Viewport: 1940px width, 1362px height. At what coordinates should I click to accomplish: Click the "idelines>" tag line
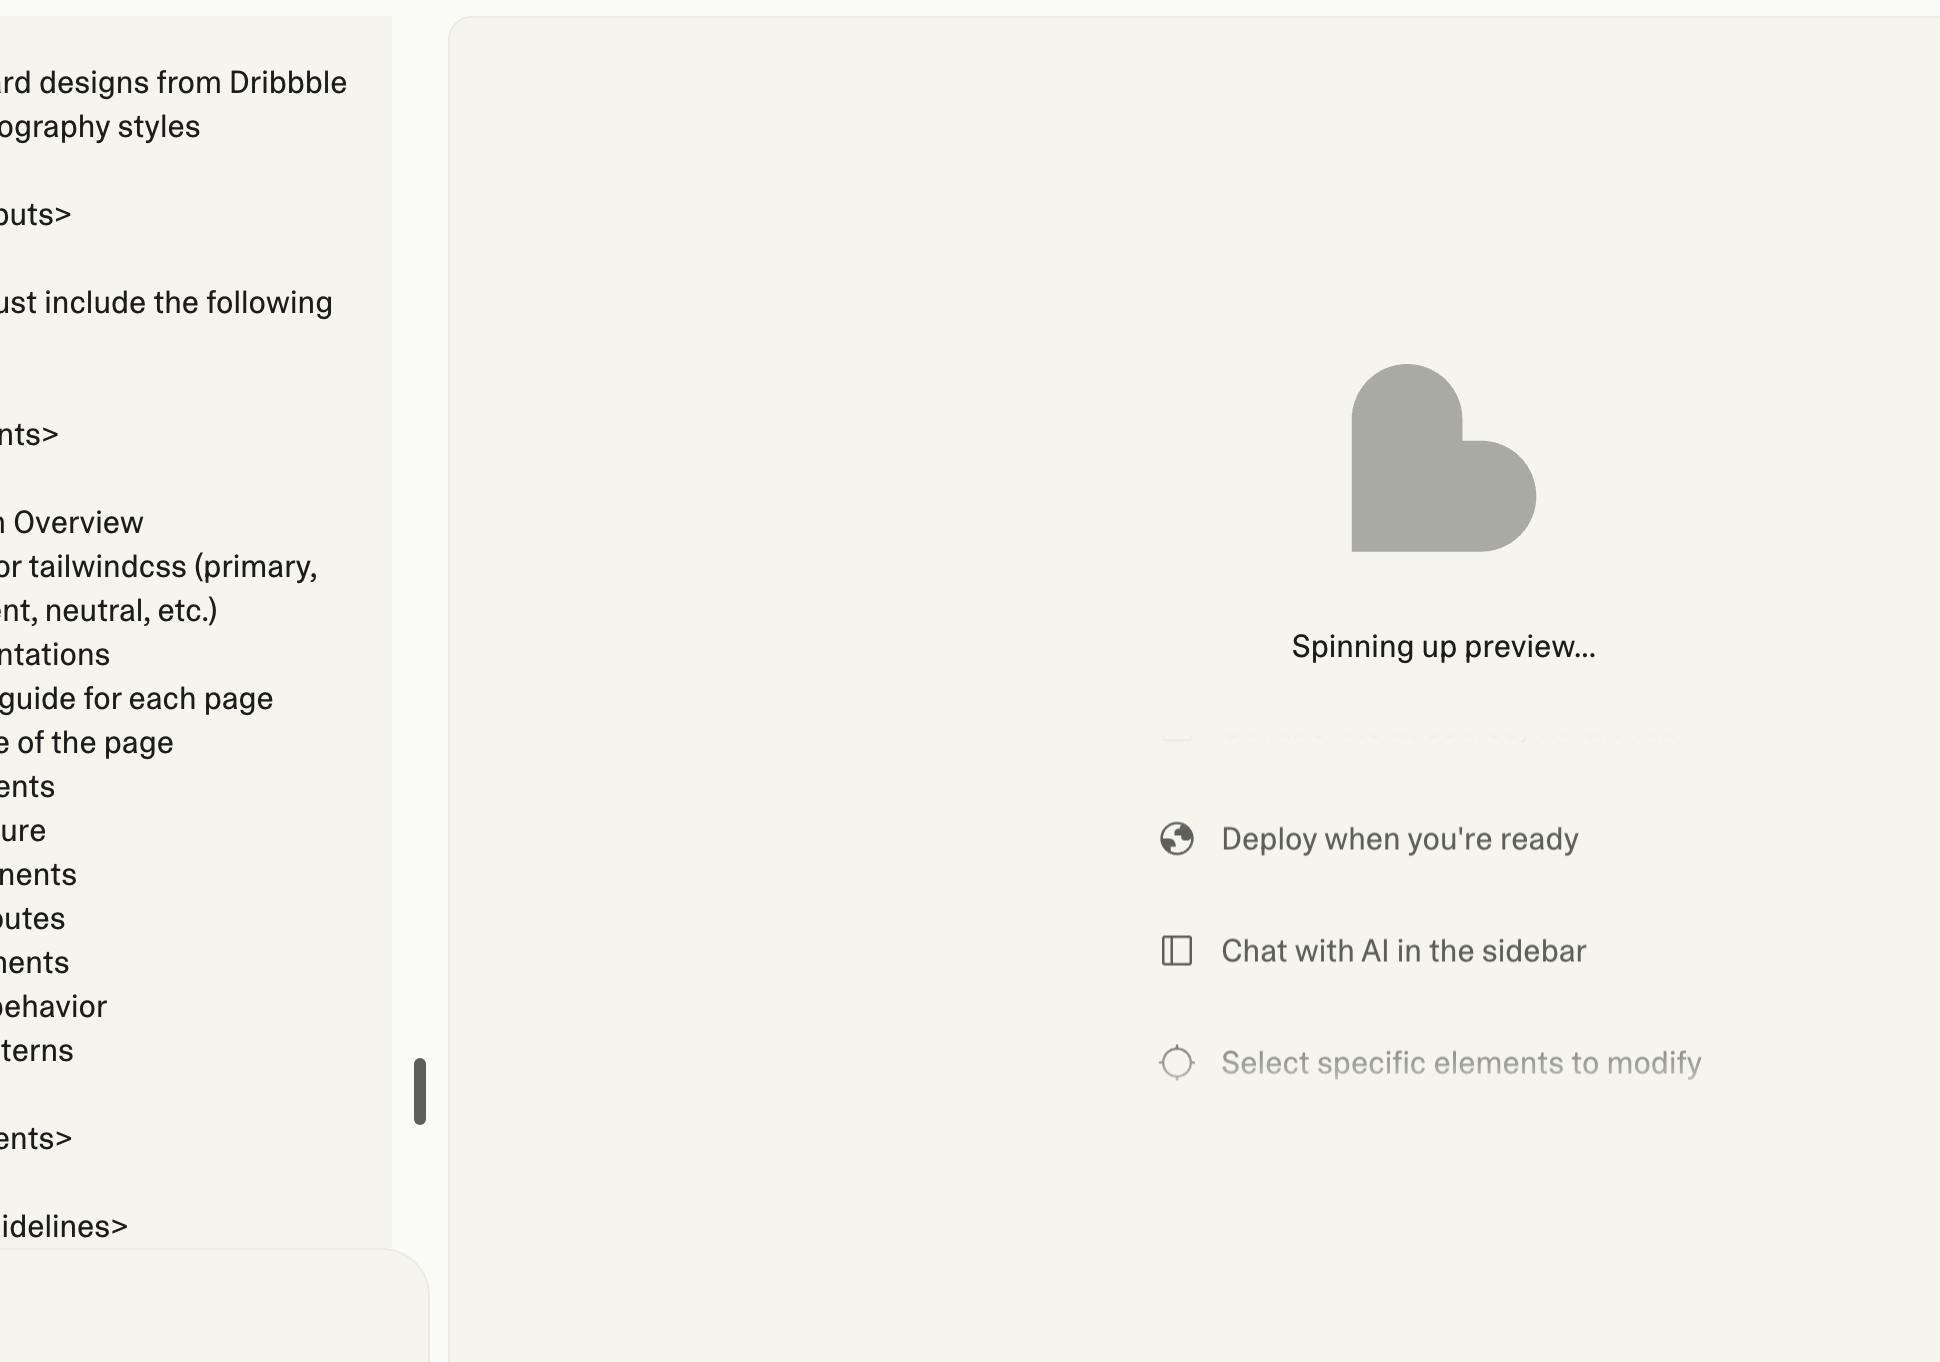[64, 1227]
